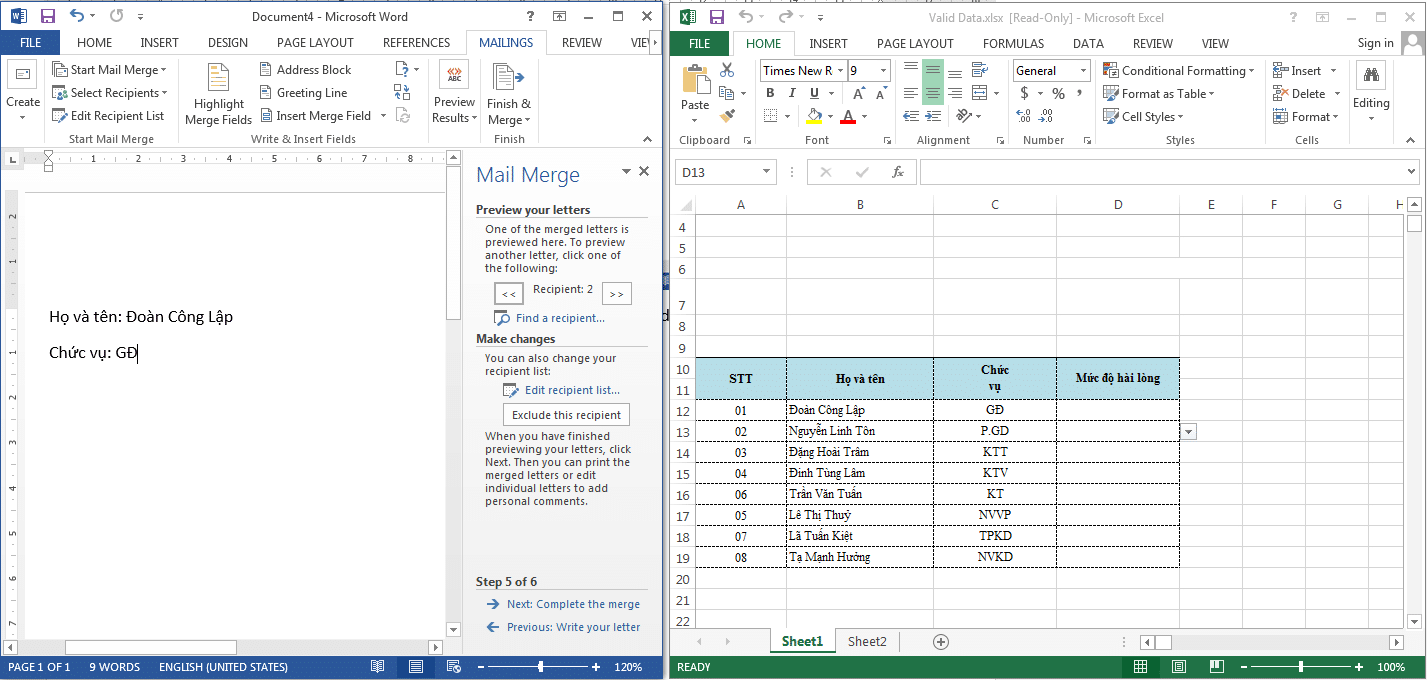Apply Italic formatting in Excel
This screenshot has width=1427, height=680.
(794, 93)
